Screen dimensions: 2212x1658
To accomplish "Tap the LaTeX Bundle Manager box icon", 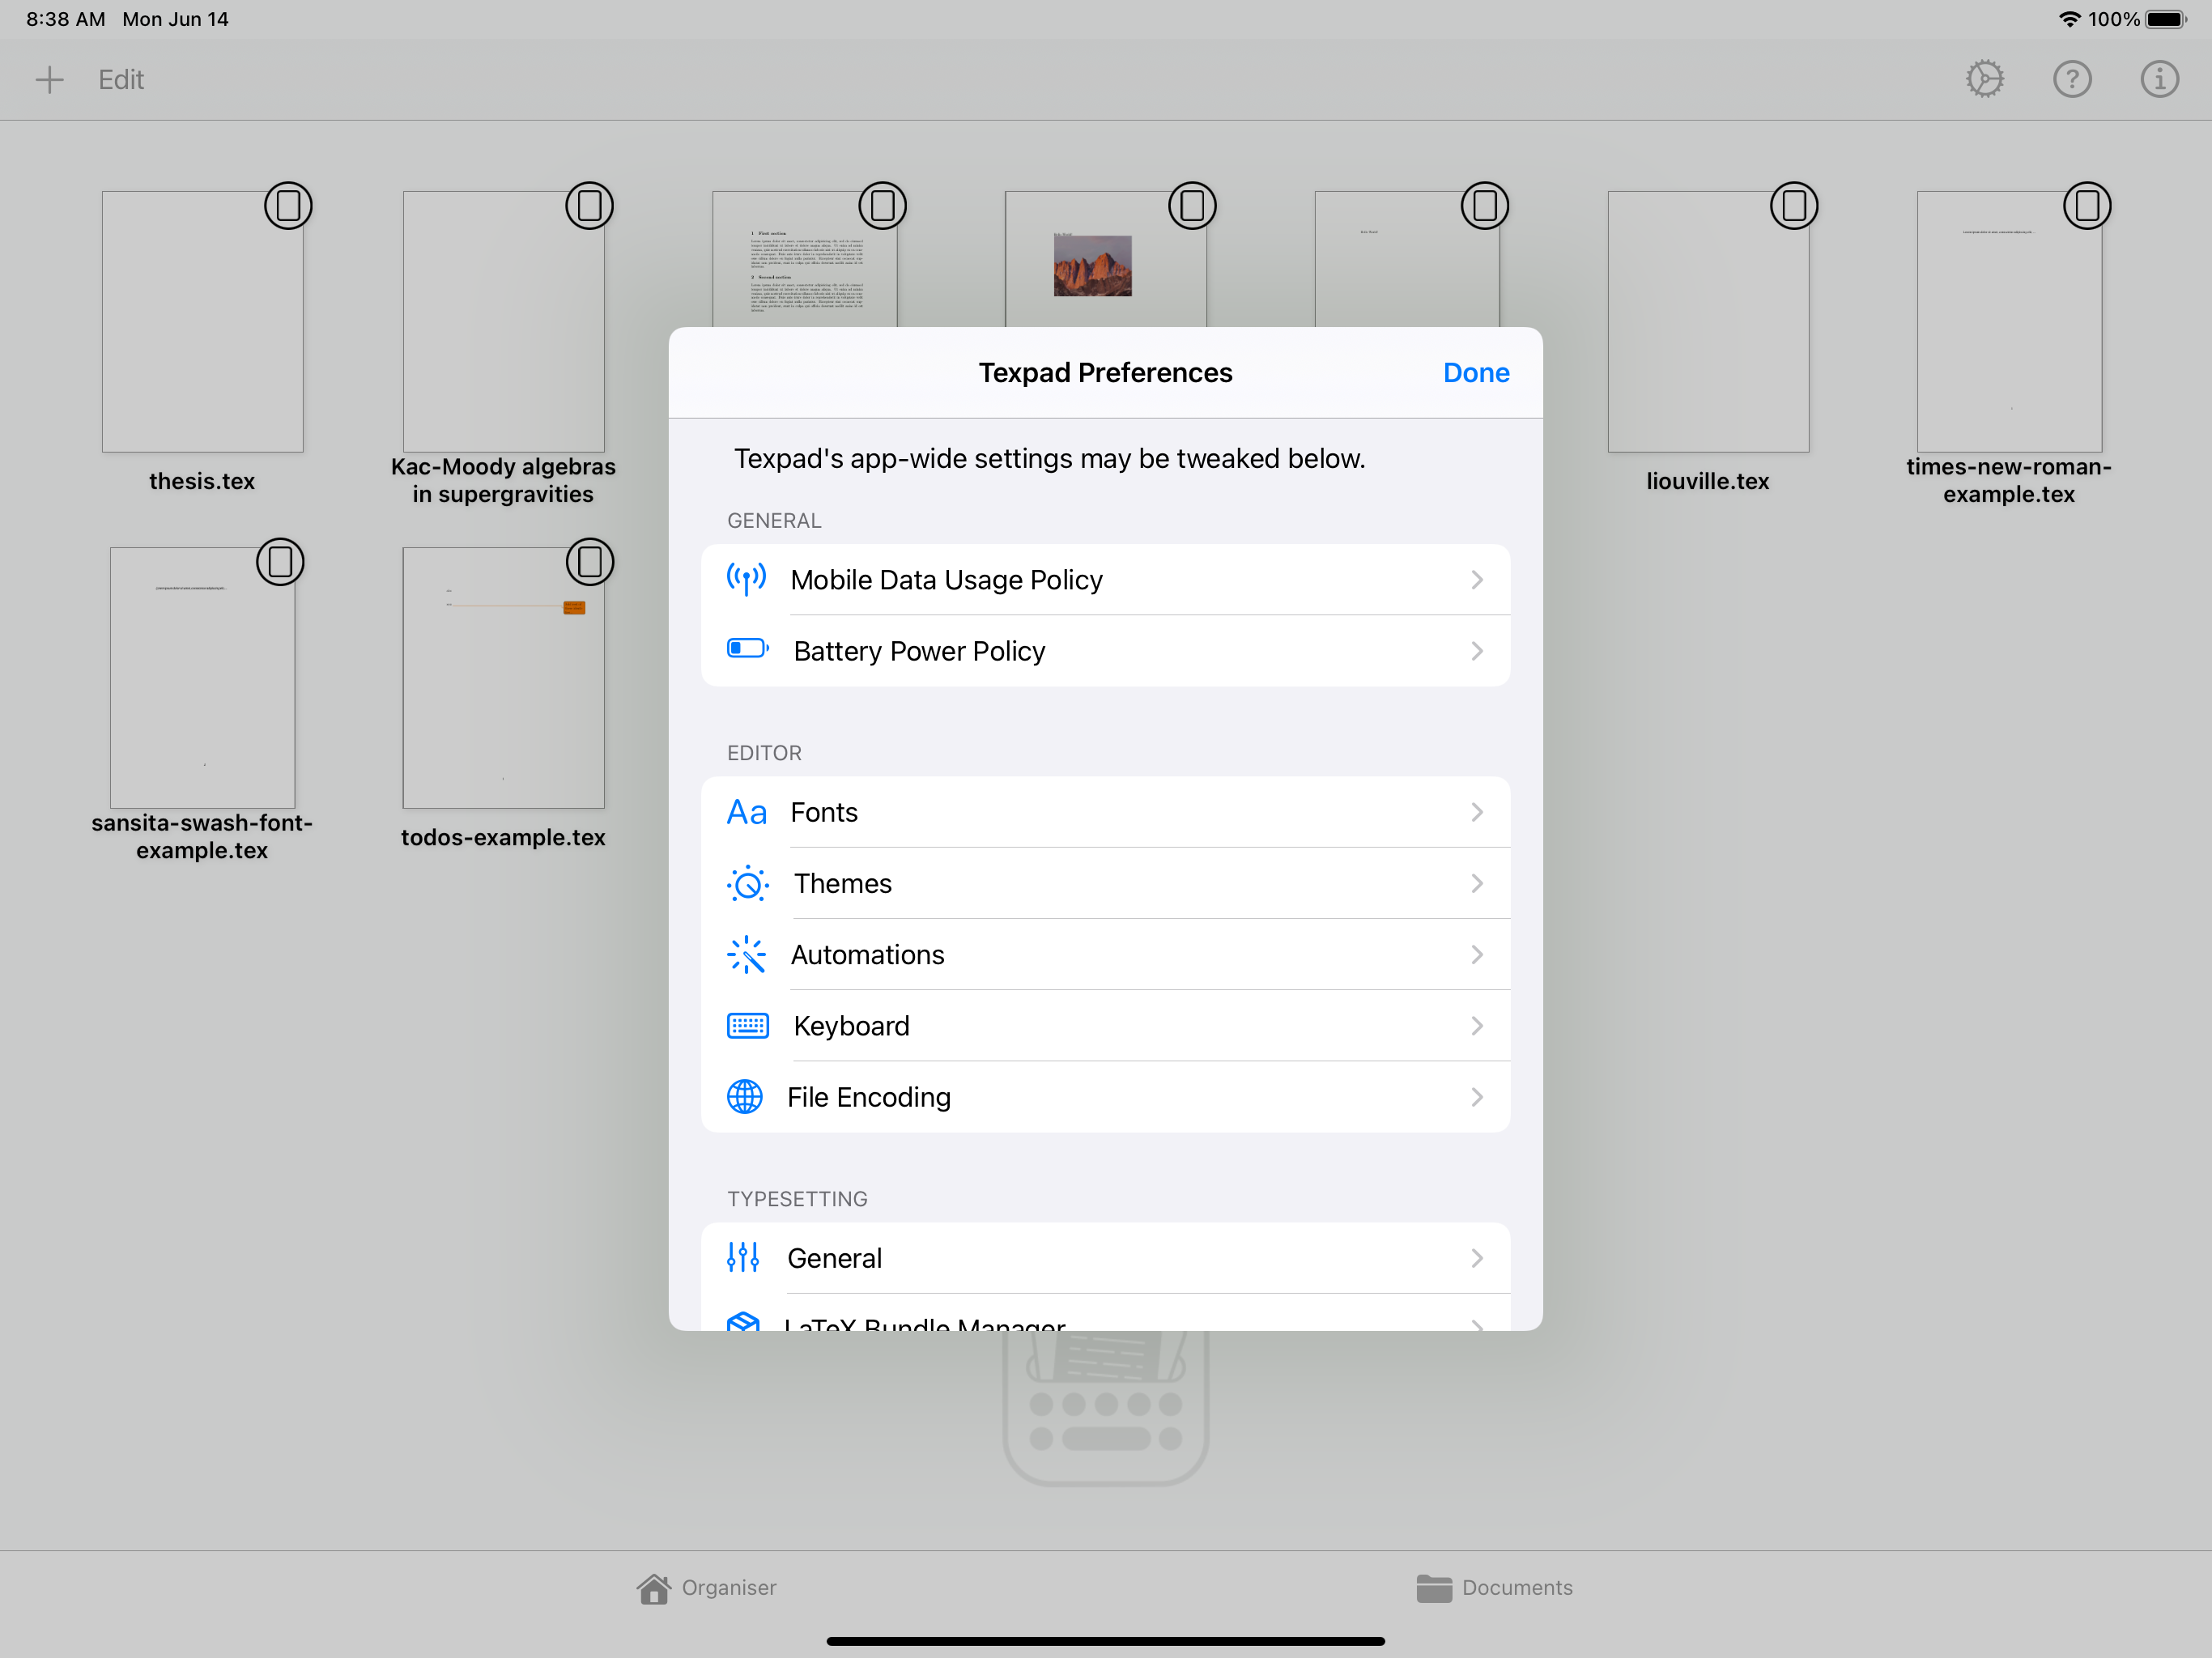I will (x=743, y=1321).
